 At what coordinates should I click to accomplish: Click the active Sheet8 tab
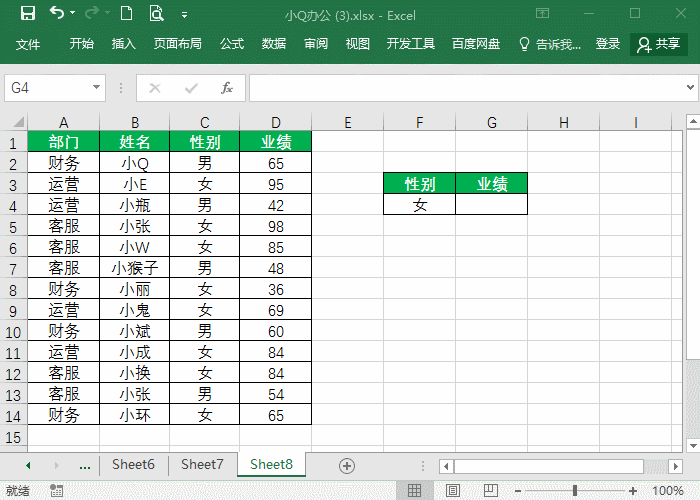pyautogui.click(x=271, y=464)
